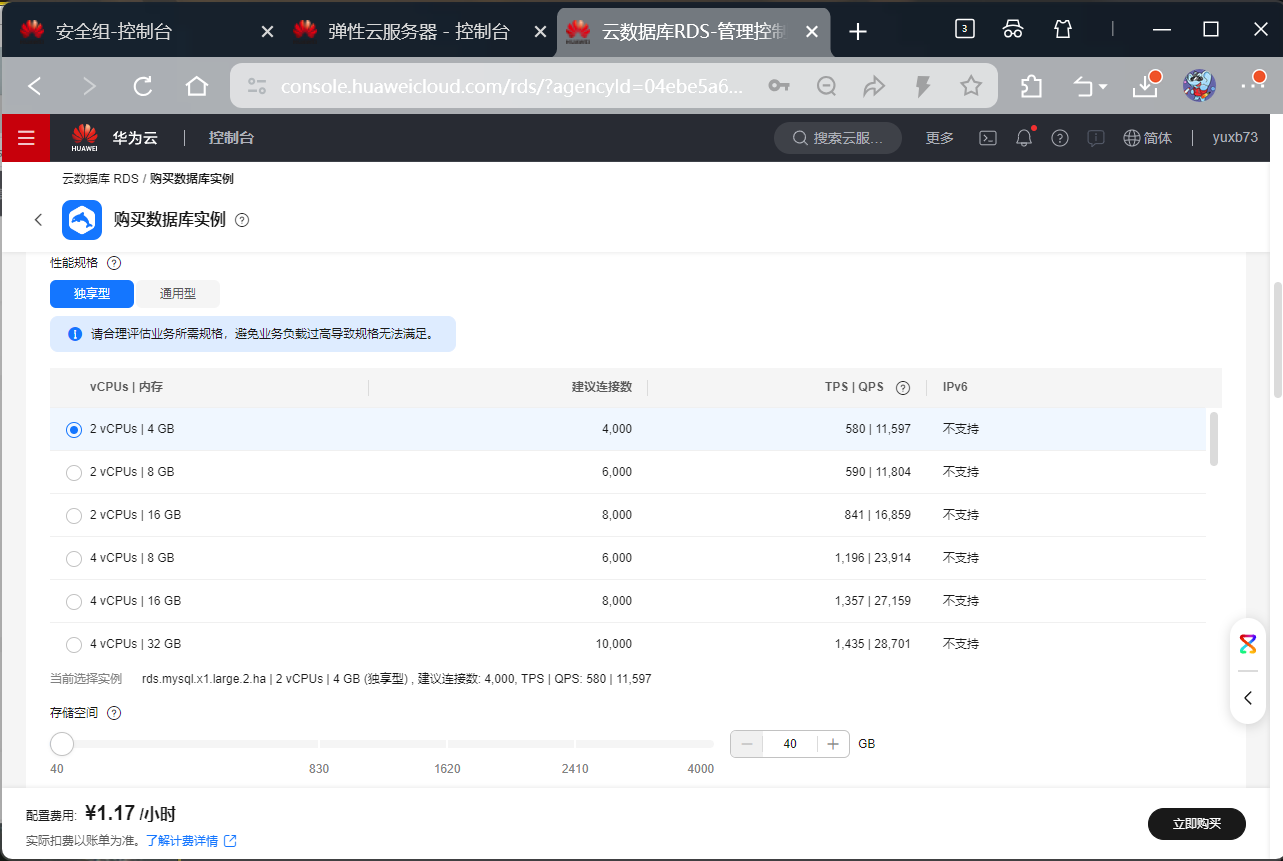Open the 更多 menu in top bar
Screen dimensions: 1283x861
(940, 138)
